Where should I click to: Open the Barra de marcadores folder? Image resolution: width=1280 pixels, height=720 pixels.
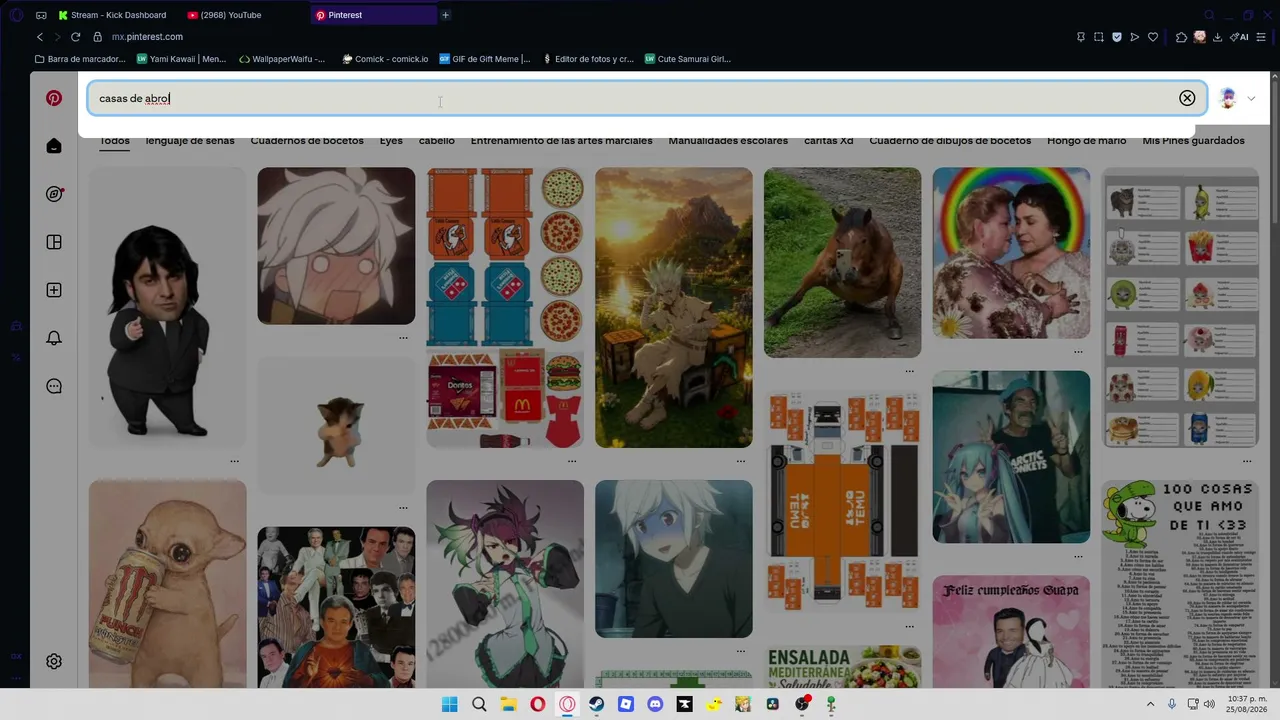[79, 59]
